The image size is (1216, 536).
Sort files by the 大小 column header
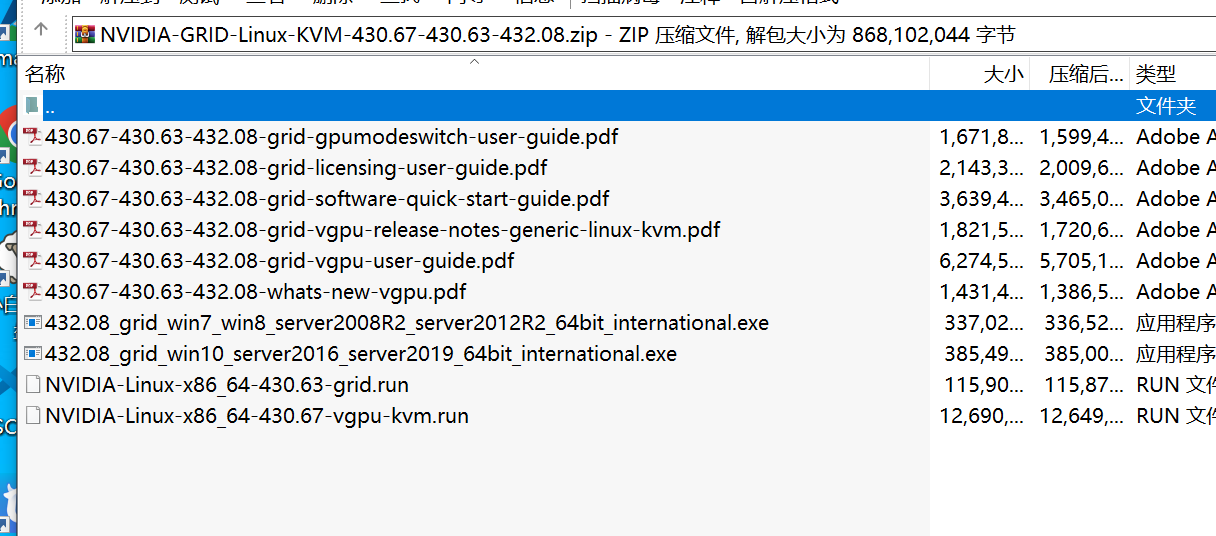(1003, 74)
